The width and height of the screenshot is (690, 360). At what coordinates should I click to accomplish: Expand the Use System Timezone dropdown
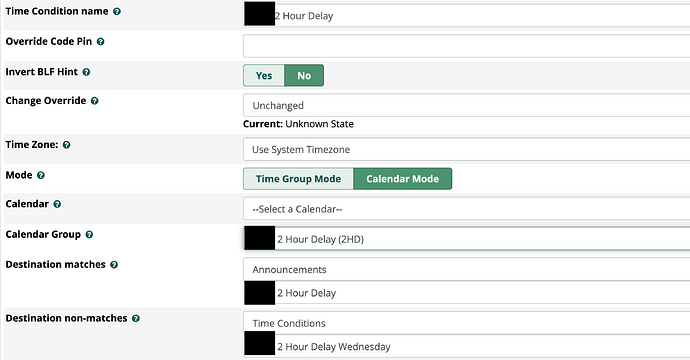click(466, 149)
